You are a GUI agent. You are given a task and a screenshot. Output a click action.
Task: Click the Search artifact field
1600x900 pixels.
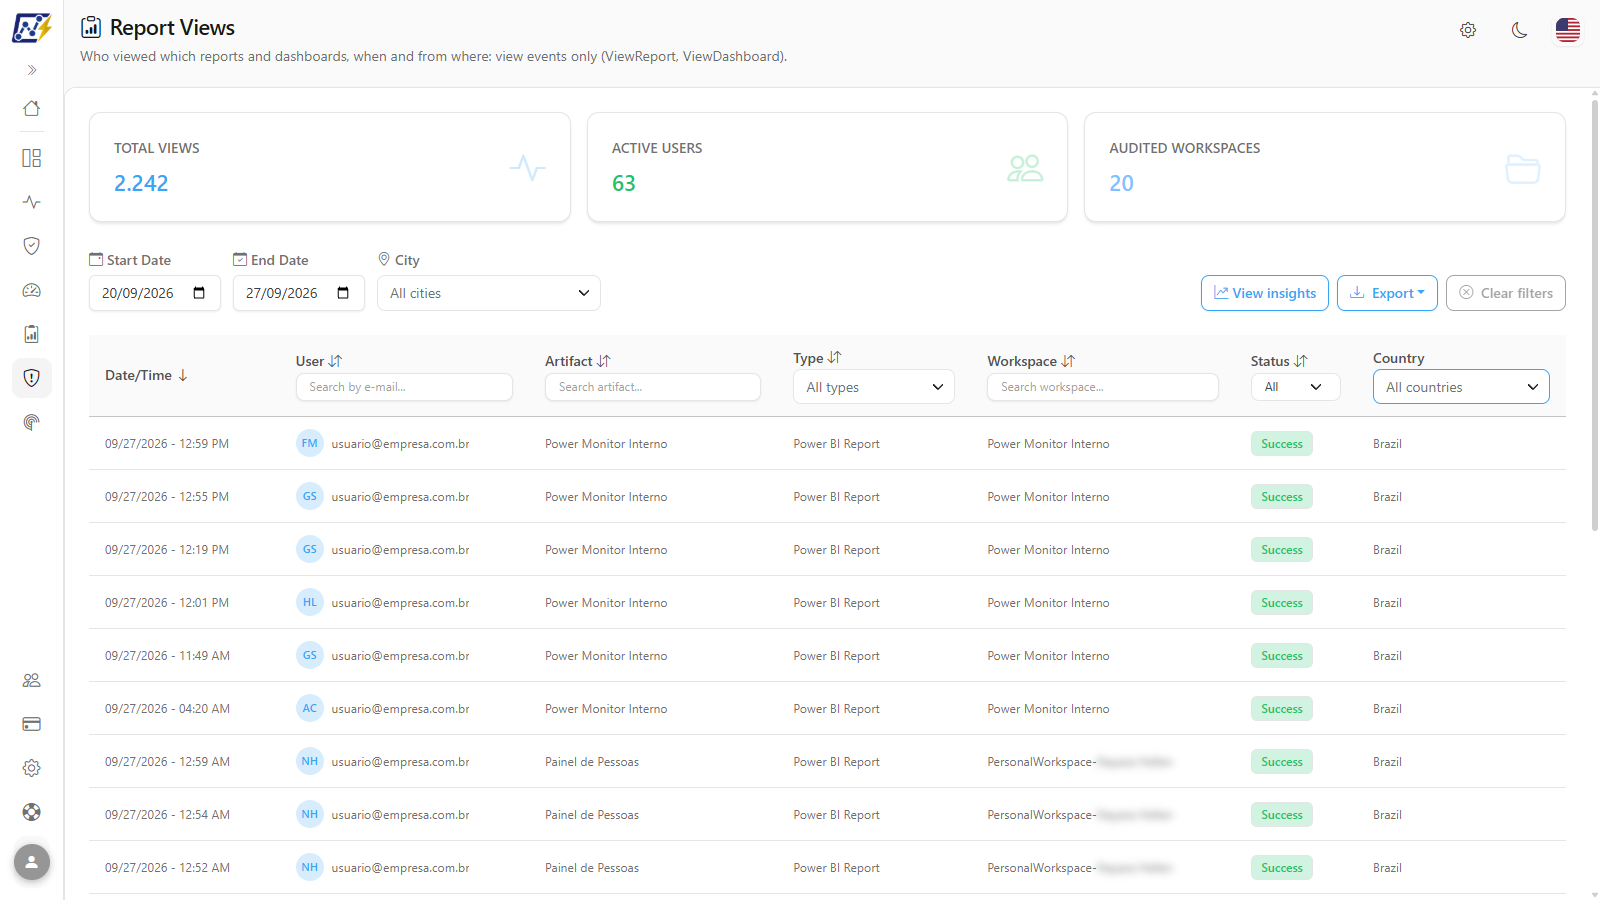[x=653, y=387]
